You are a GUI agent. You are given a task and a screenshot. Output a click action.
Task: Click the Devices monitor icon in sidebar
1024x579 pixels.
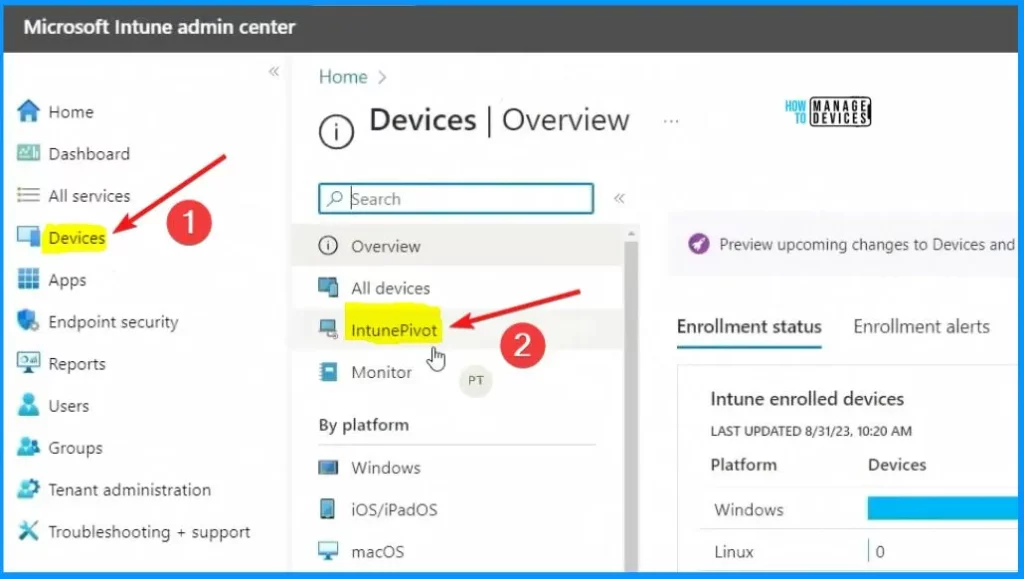click(x=28, y=237)
